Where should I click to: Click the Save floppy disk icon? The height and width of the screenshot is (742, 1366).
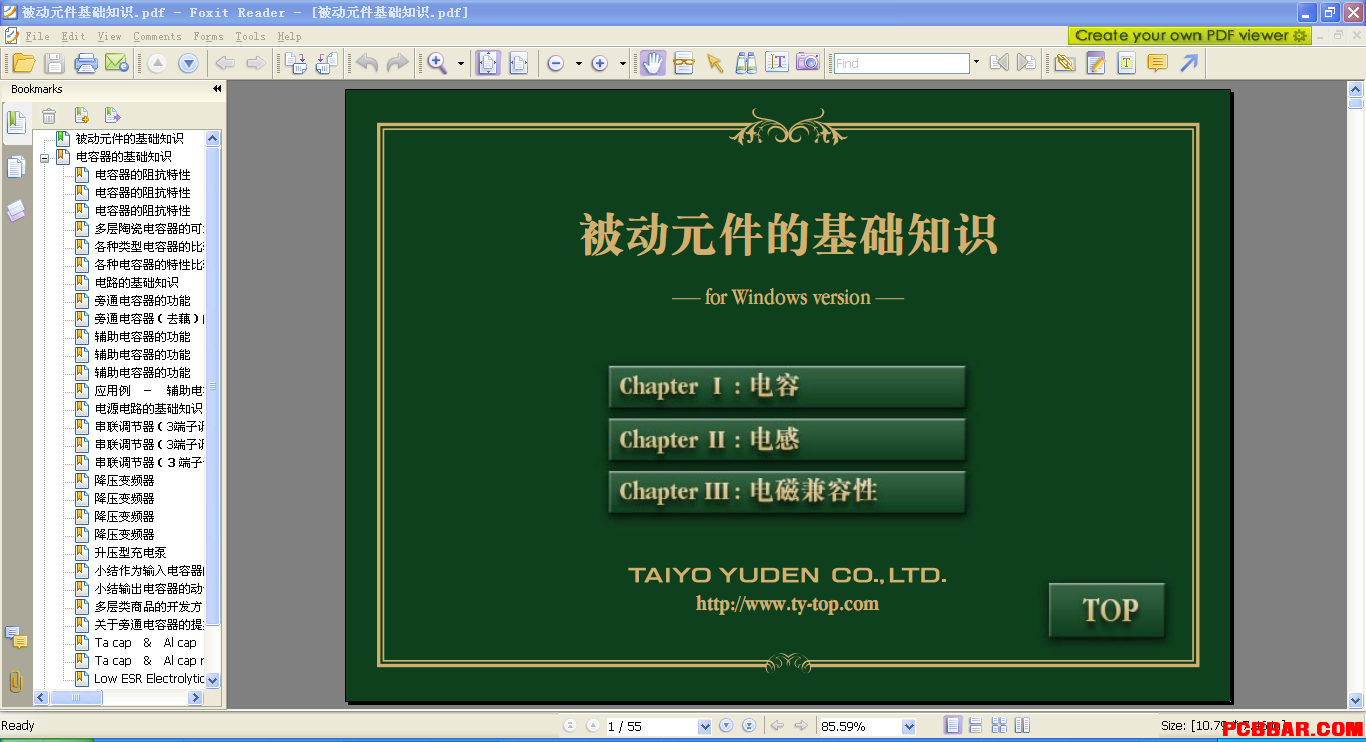pos(55,63)
